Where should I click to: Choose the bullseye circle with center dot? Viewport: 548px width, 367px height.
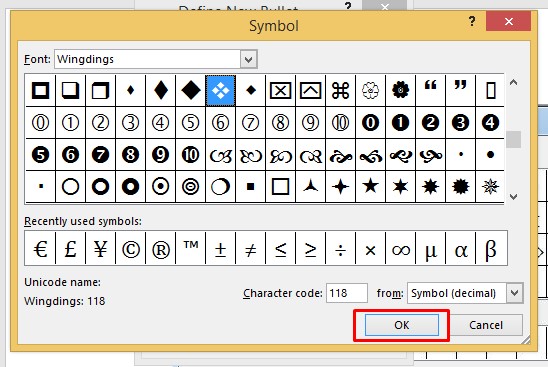(160, 187)
